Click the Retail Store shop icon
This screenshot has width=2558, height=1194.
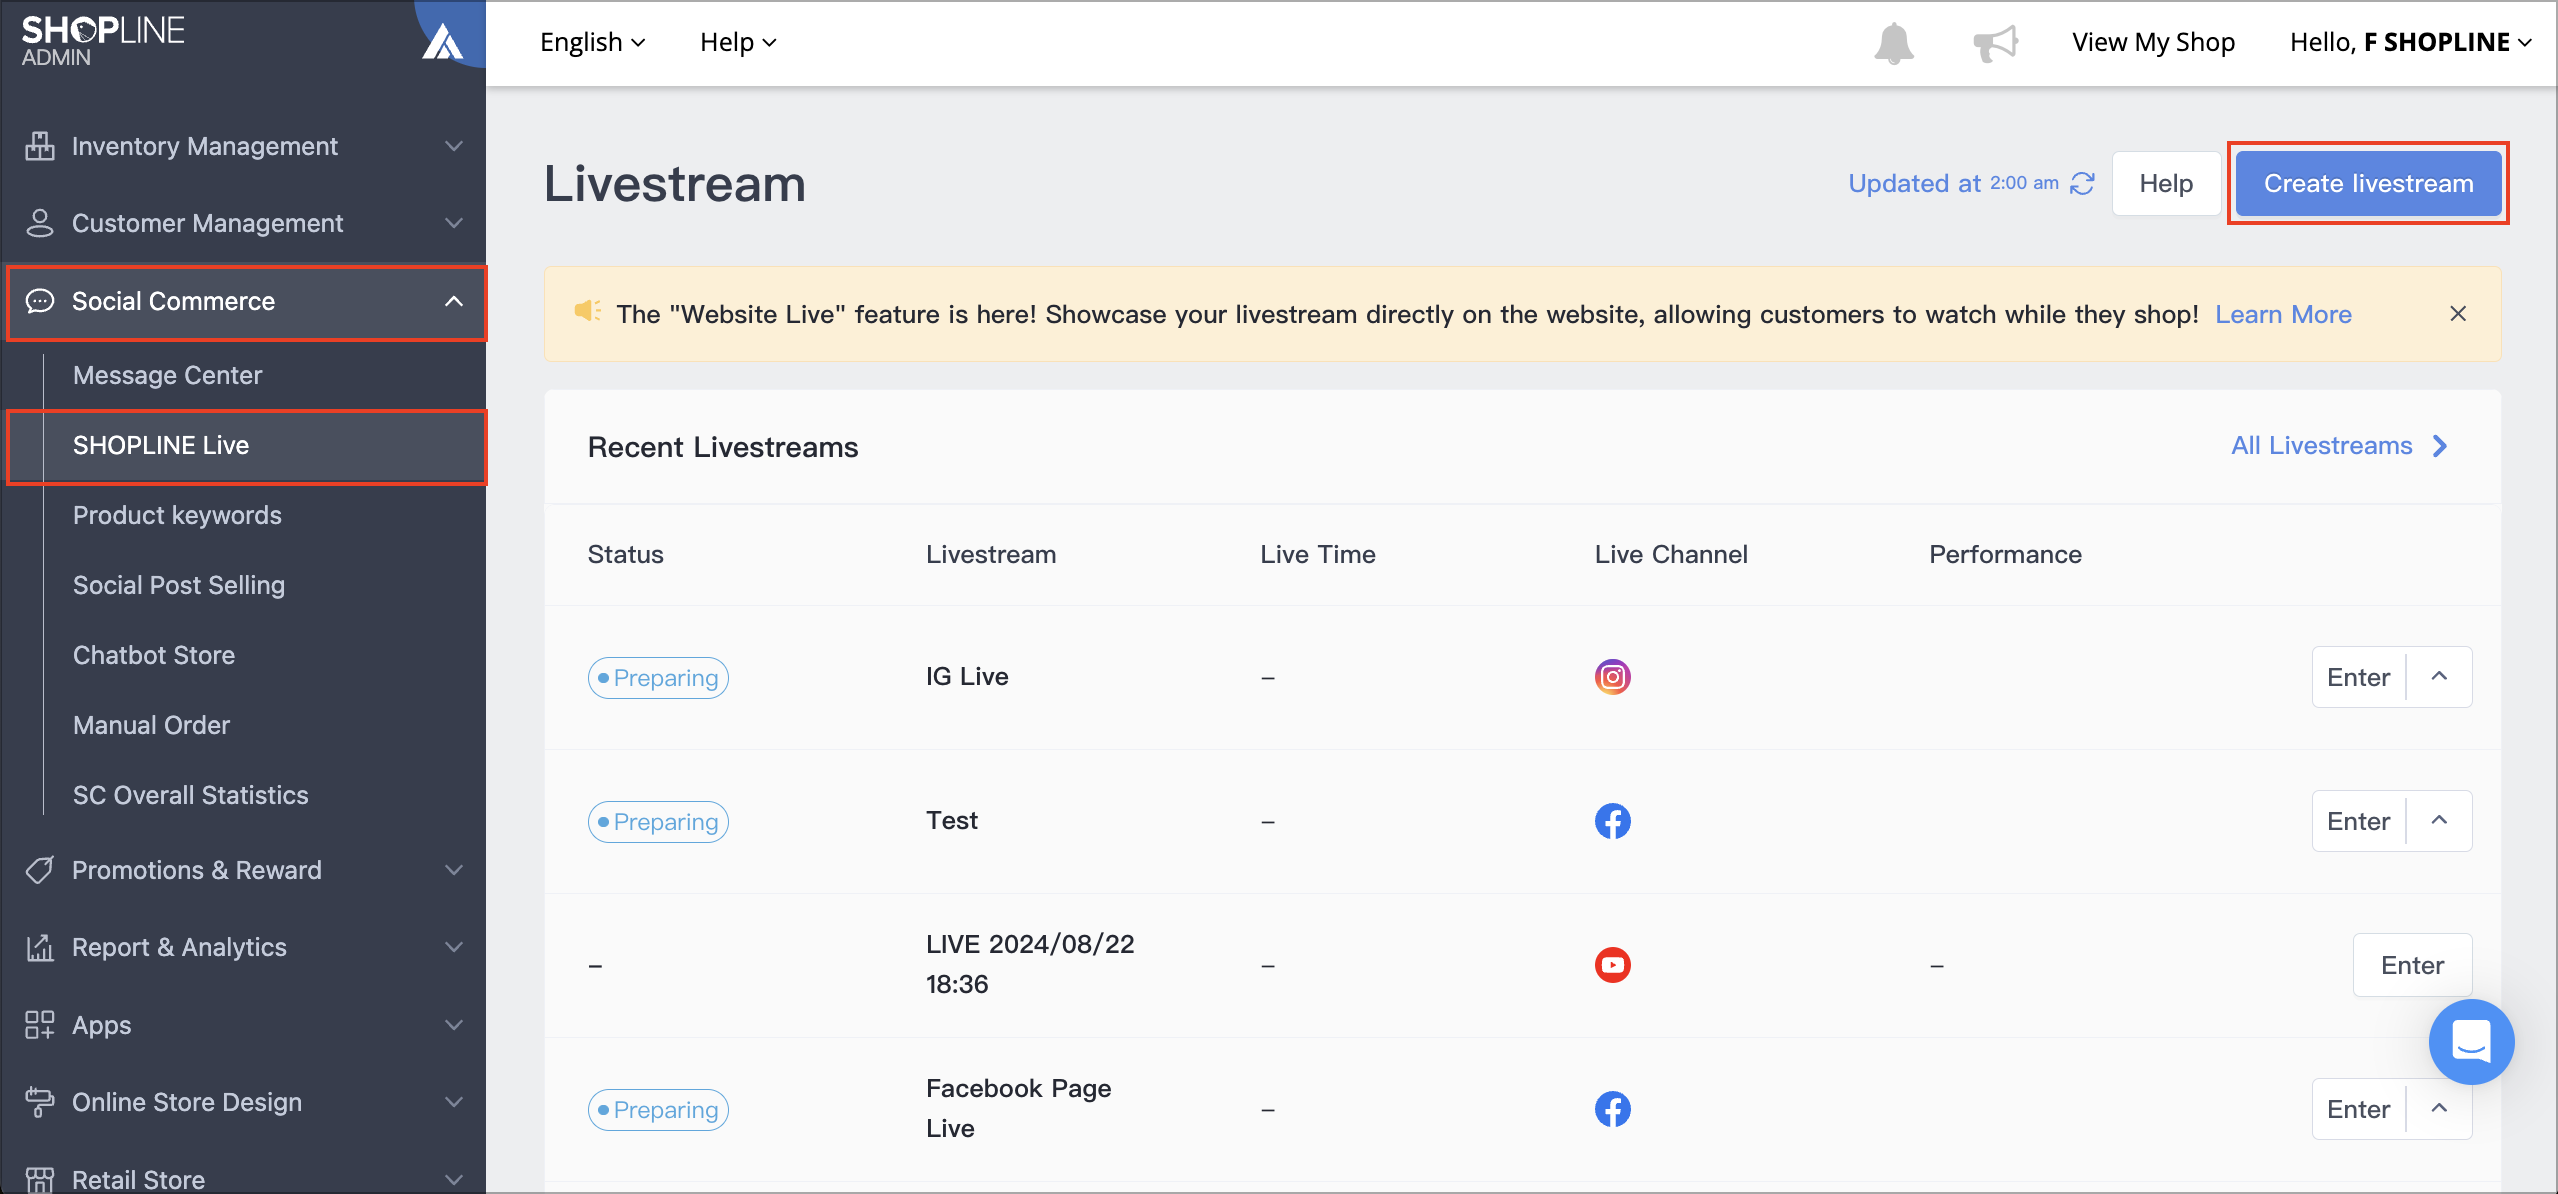click(40, 1179)
